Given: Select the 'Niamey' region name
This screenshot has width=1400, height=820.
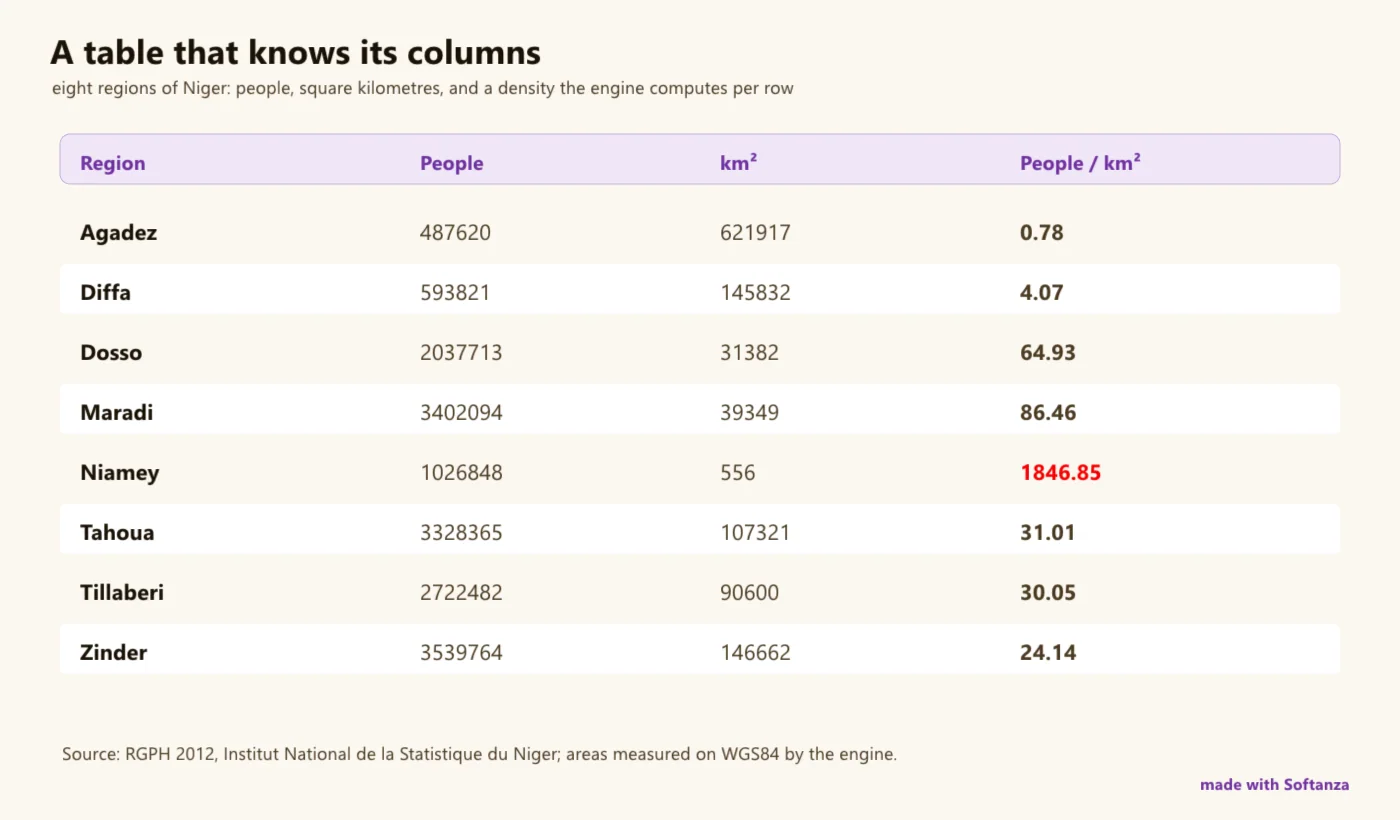Looking at the screenshot, I should click(120, 473).
